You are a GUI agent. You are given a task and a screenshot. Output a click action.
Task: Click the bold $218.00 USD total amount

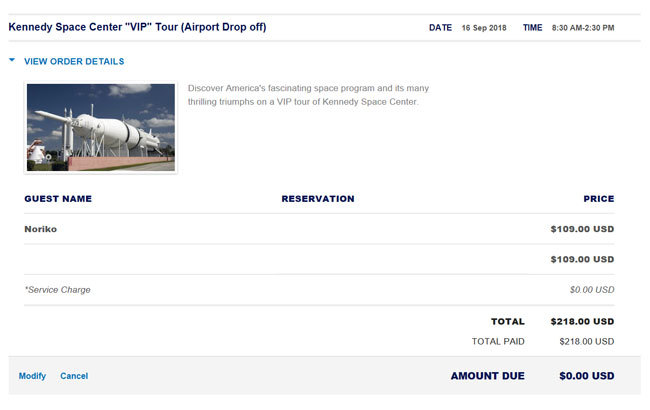click(x=582, y=322)
